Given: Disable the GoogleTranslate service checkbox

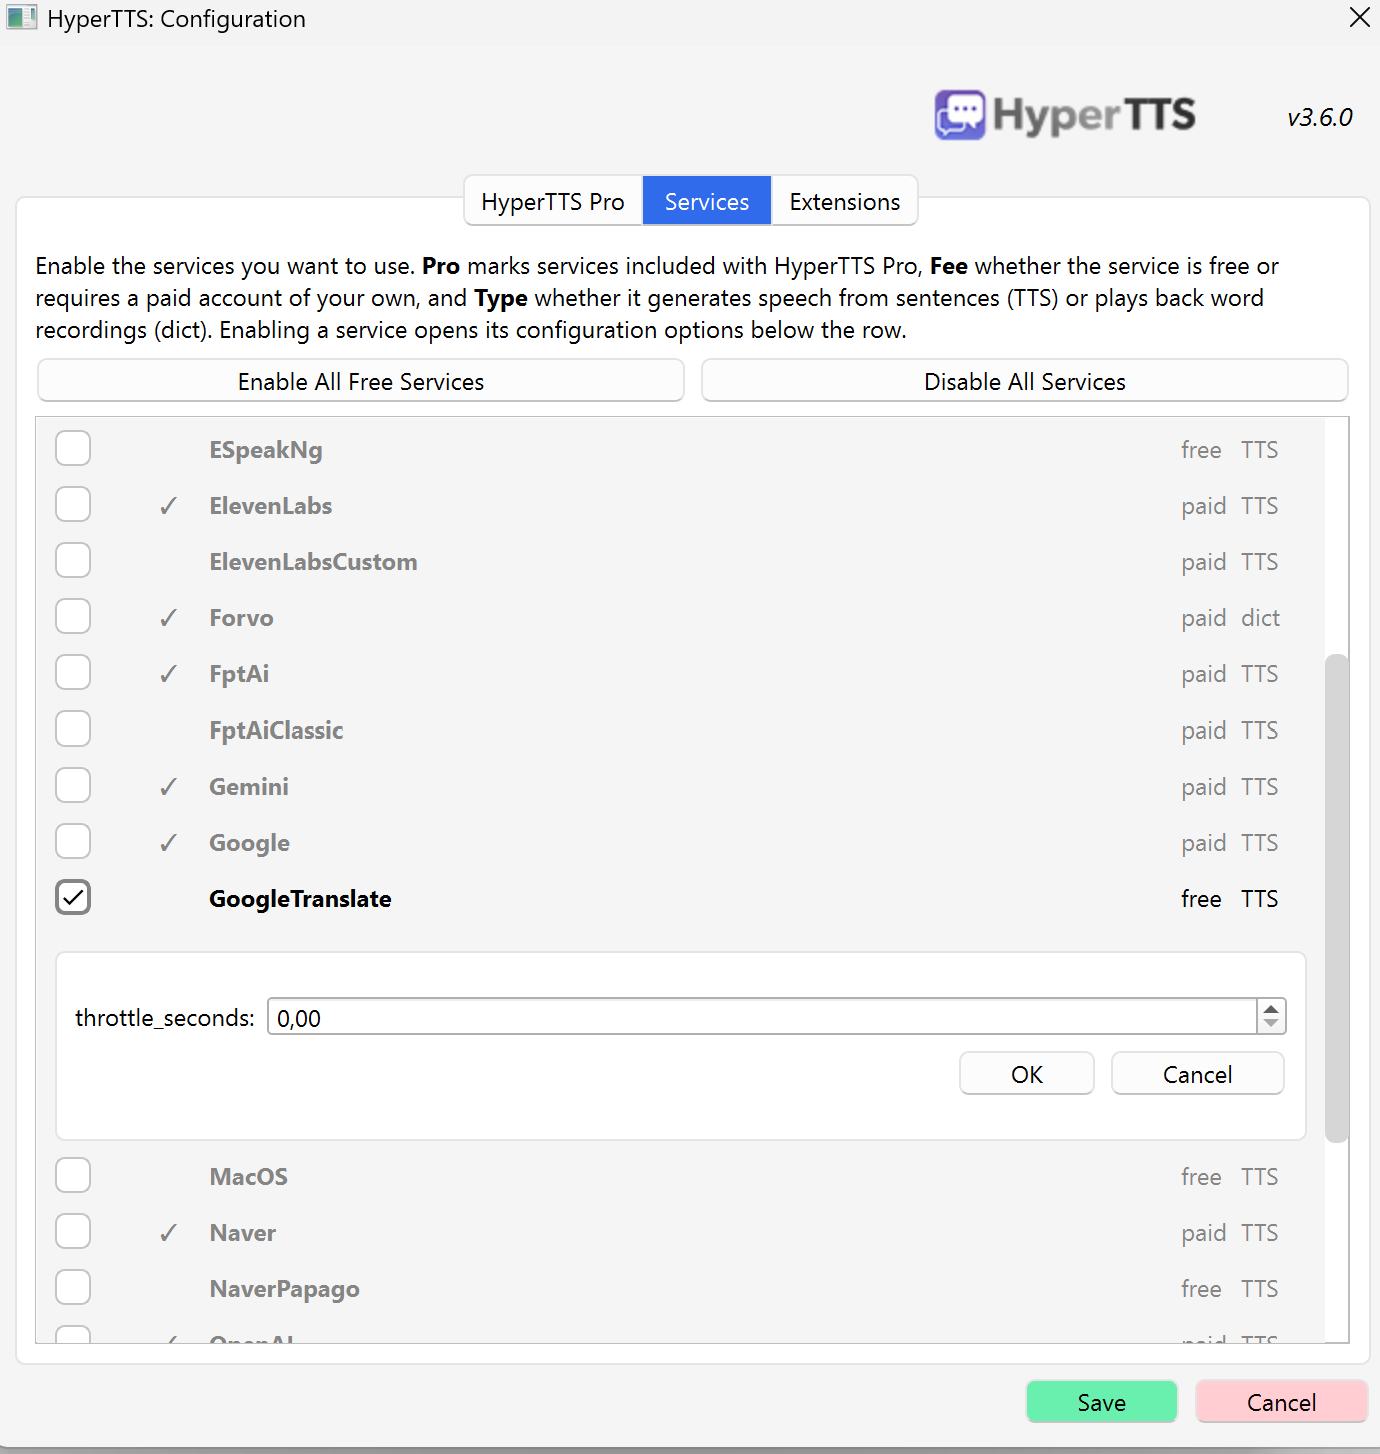Looking at the screenshot, I should coord(73,897).
